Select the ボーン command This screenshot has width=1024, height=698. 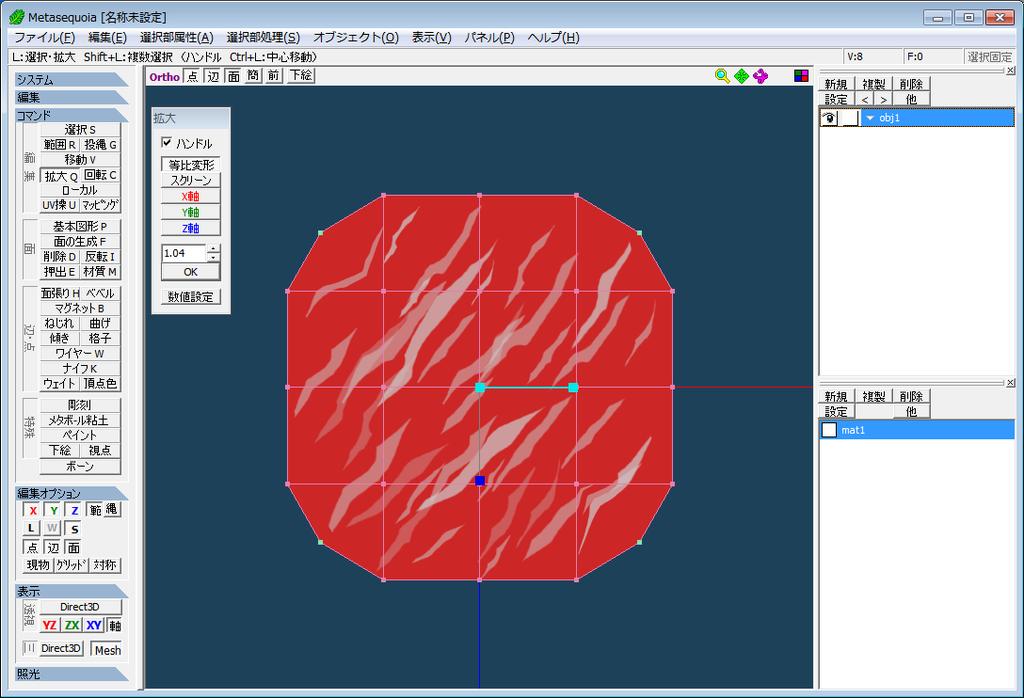pos(80,466)
